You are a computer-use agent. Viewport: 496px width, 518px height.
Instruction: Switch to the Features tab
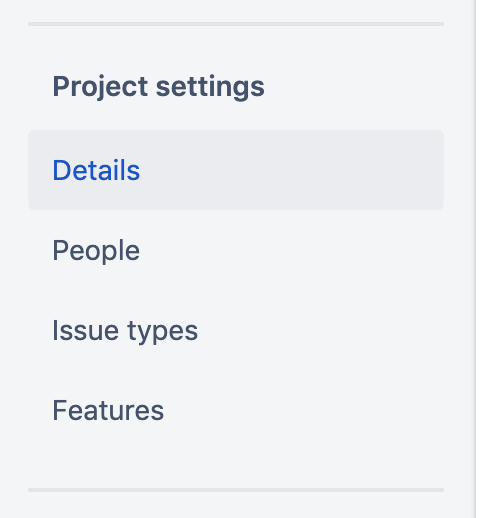pos(236,410)
